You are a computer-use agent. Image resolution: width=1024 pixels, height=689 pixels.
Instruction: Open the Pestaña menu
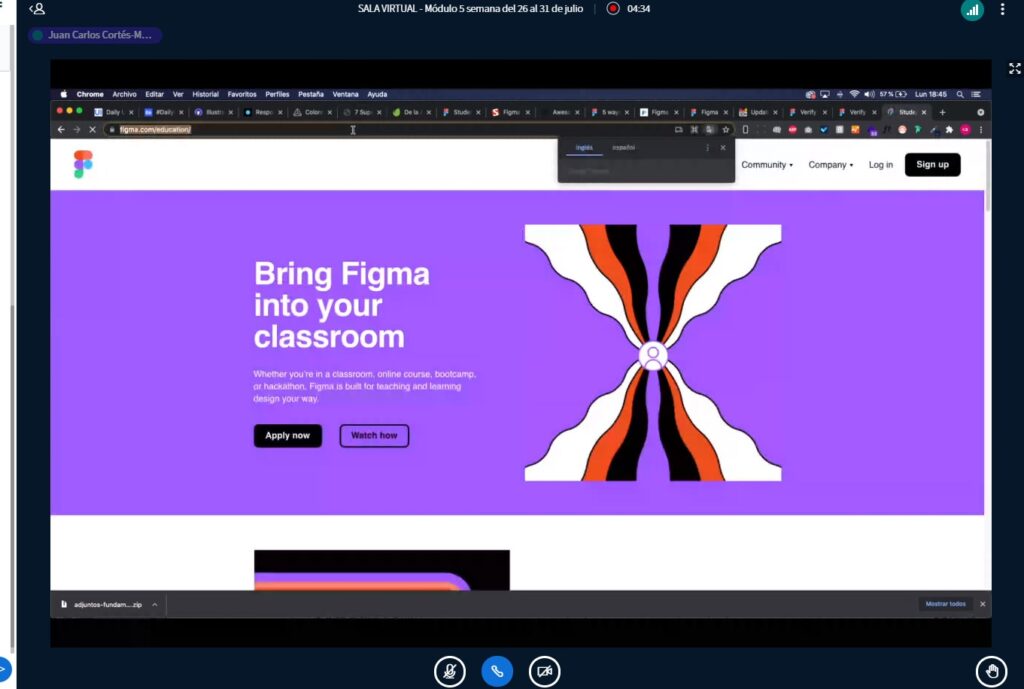(x=311, y=94)
